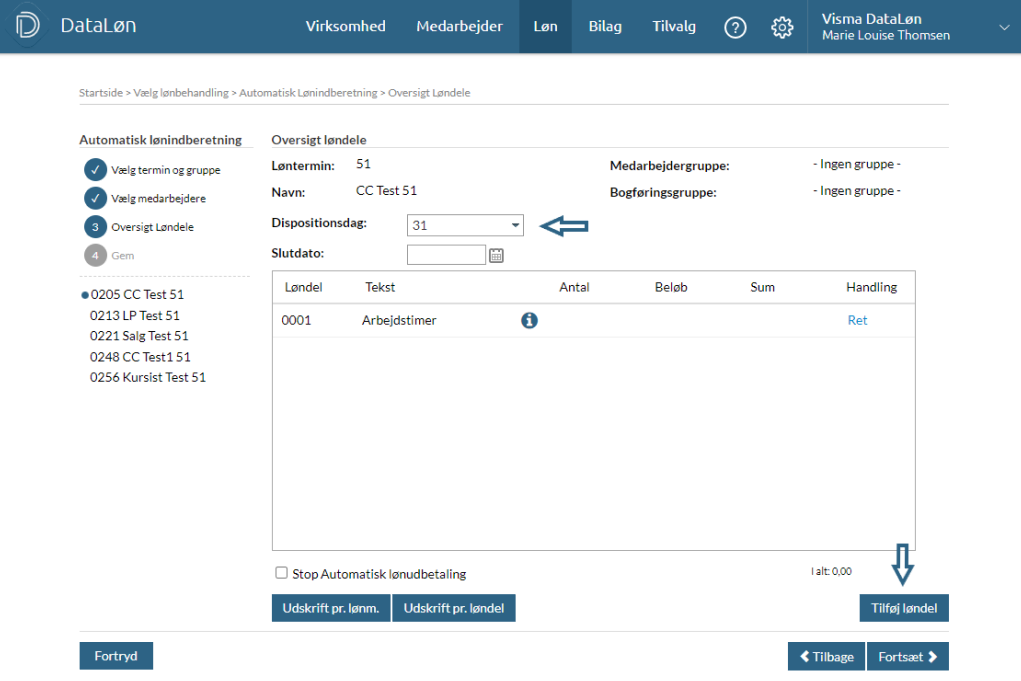The width and height of the screenshot is (1021, 681).
Task: Click the Tekst column header
Action: [380, 287]
